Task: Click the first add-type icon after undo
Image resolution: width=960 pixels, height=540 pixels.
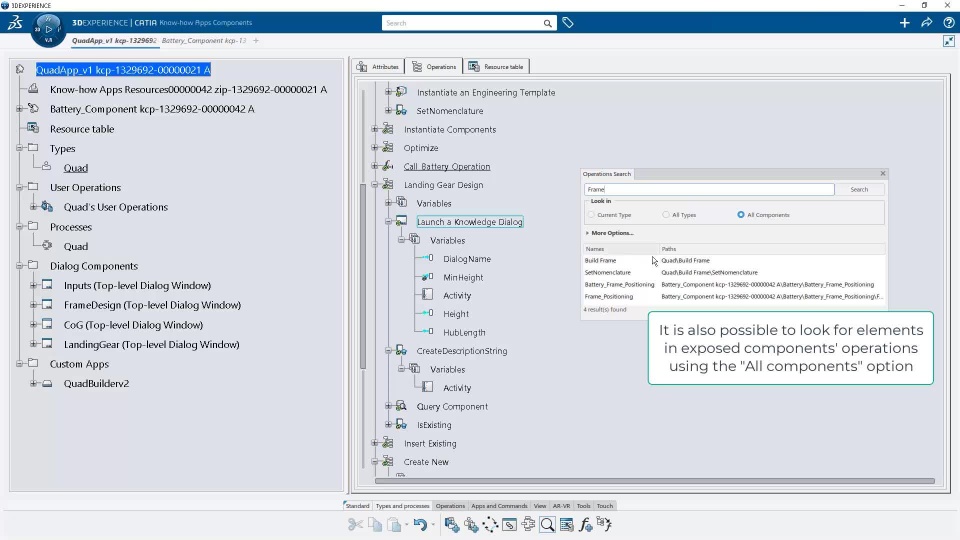Action: [452, 525]
